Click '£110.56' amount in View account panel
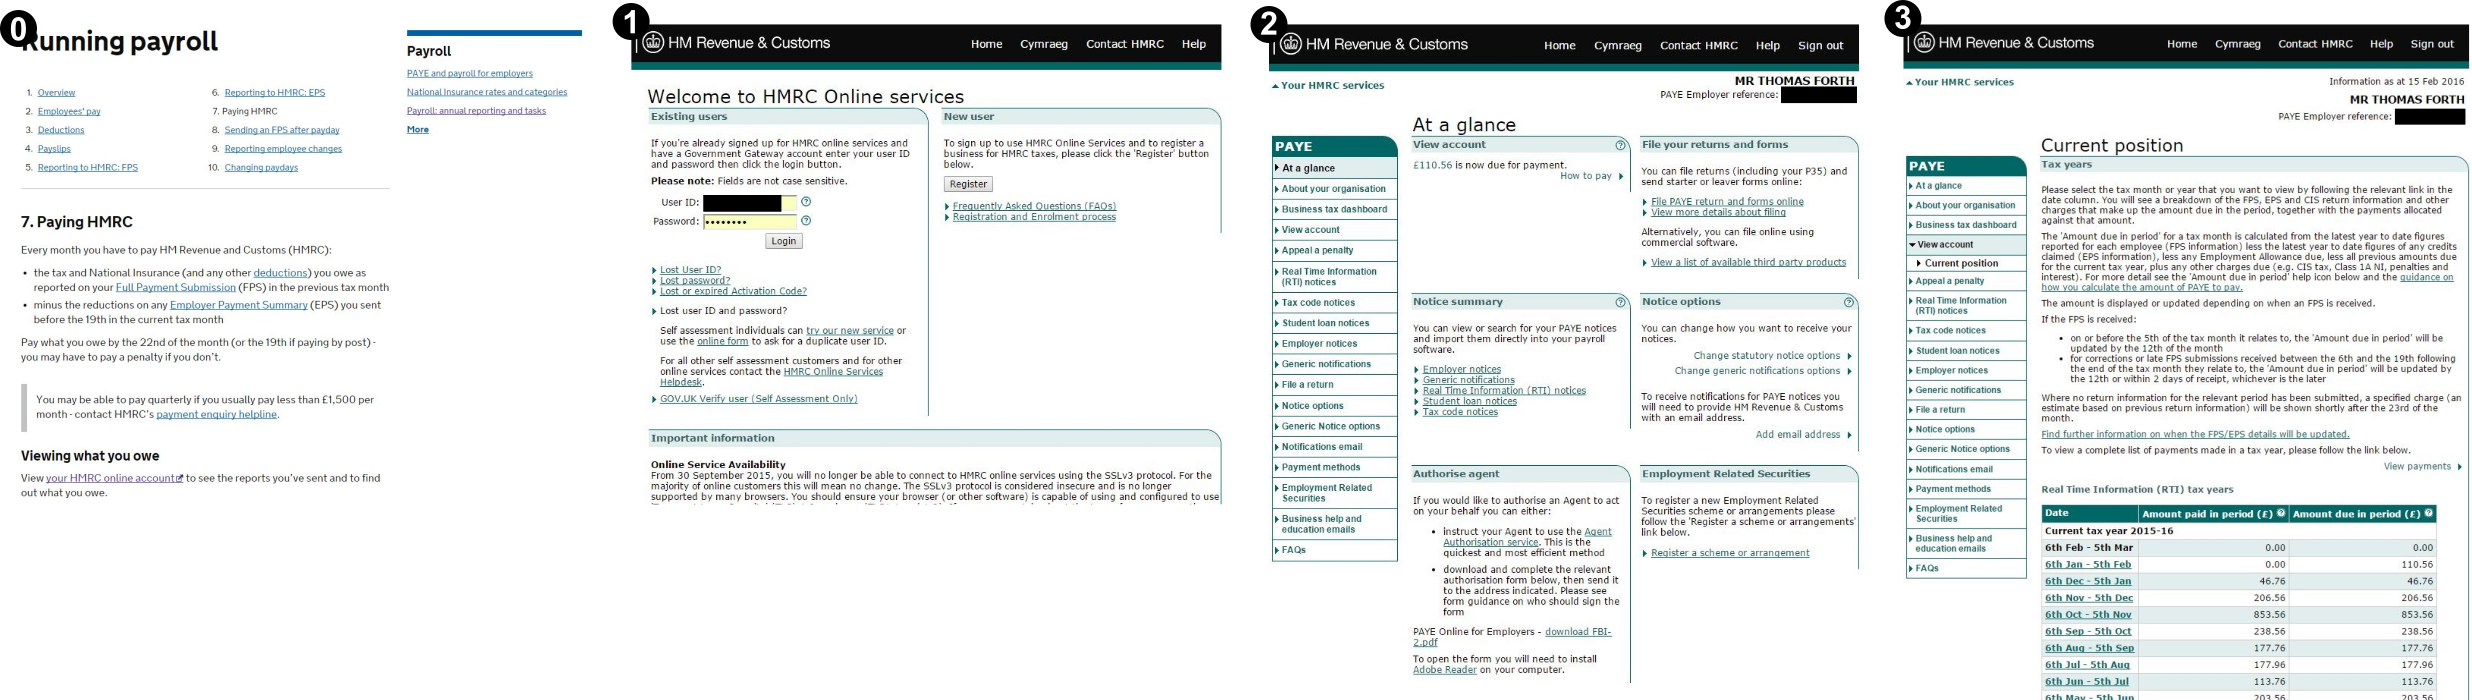The width and height of the screenshot is (2472, 700). tap(1432, 166)
